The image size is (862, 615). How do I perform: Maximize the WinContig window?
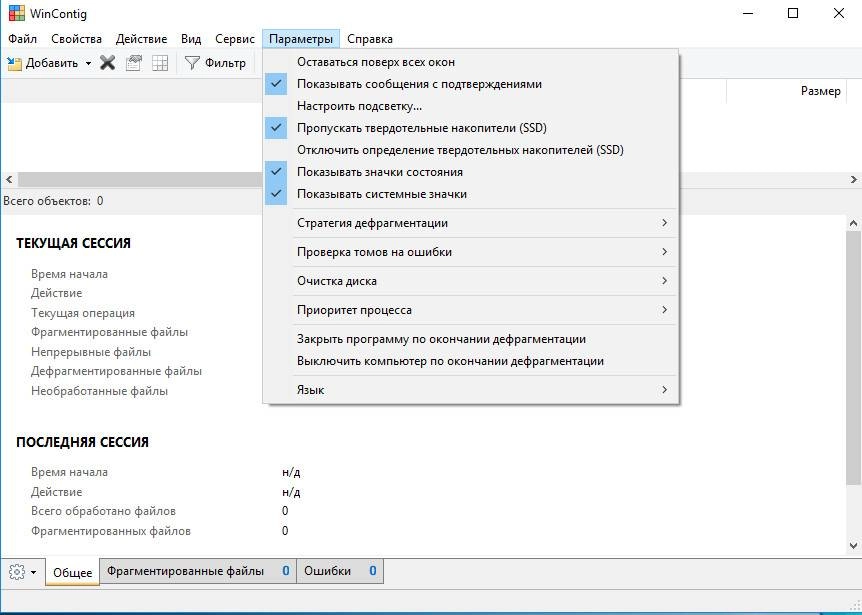click(x=793, y=13)
